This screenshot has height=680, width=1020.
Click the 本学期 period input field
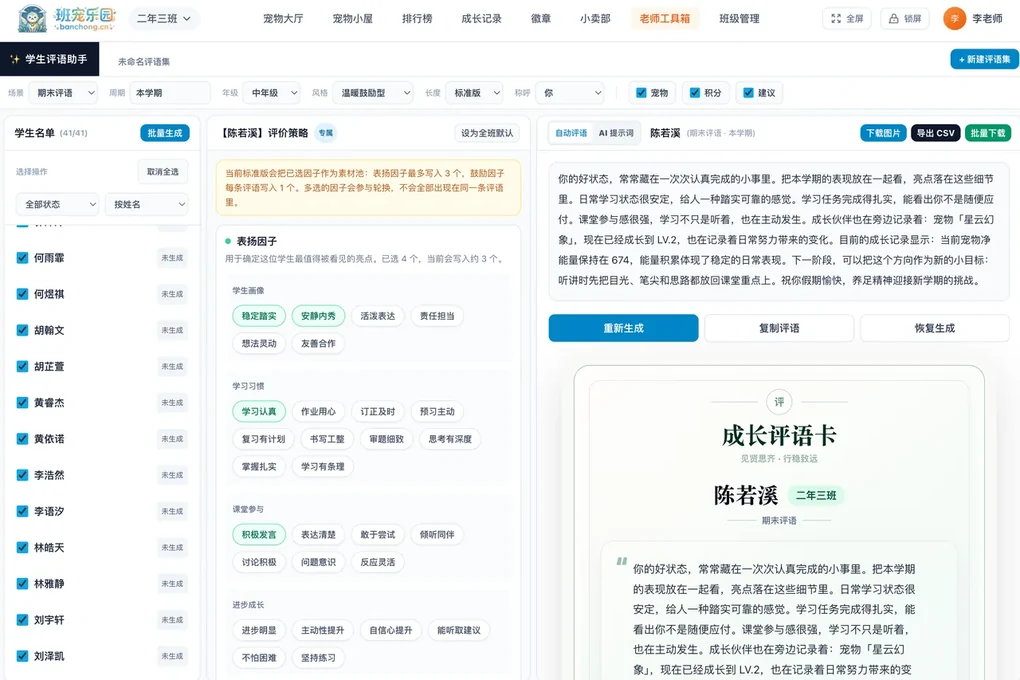tap(170, 93)
